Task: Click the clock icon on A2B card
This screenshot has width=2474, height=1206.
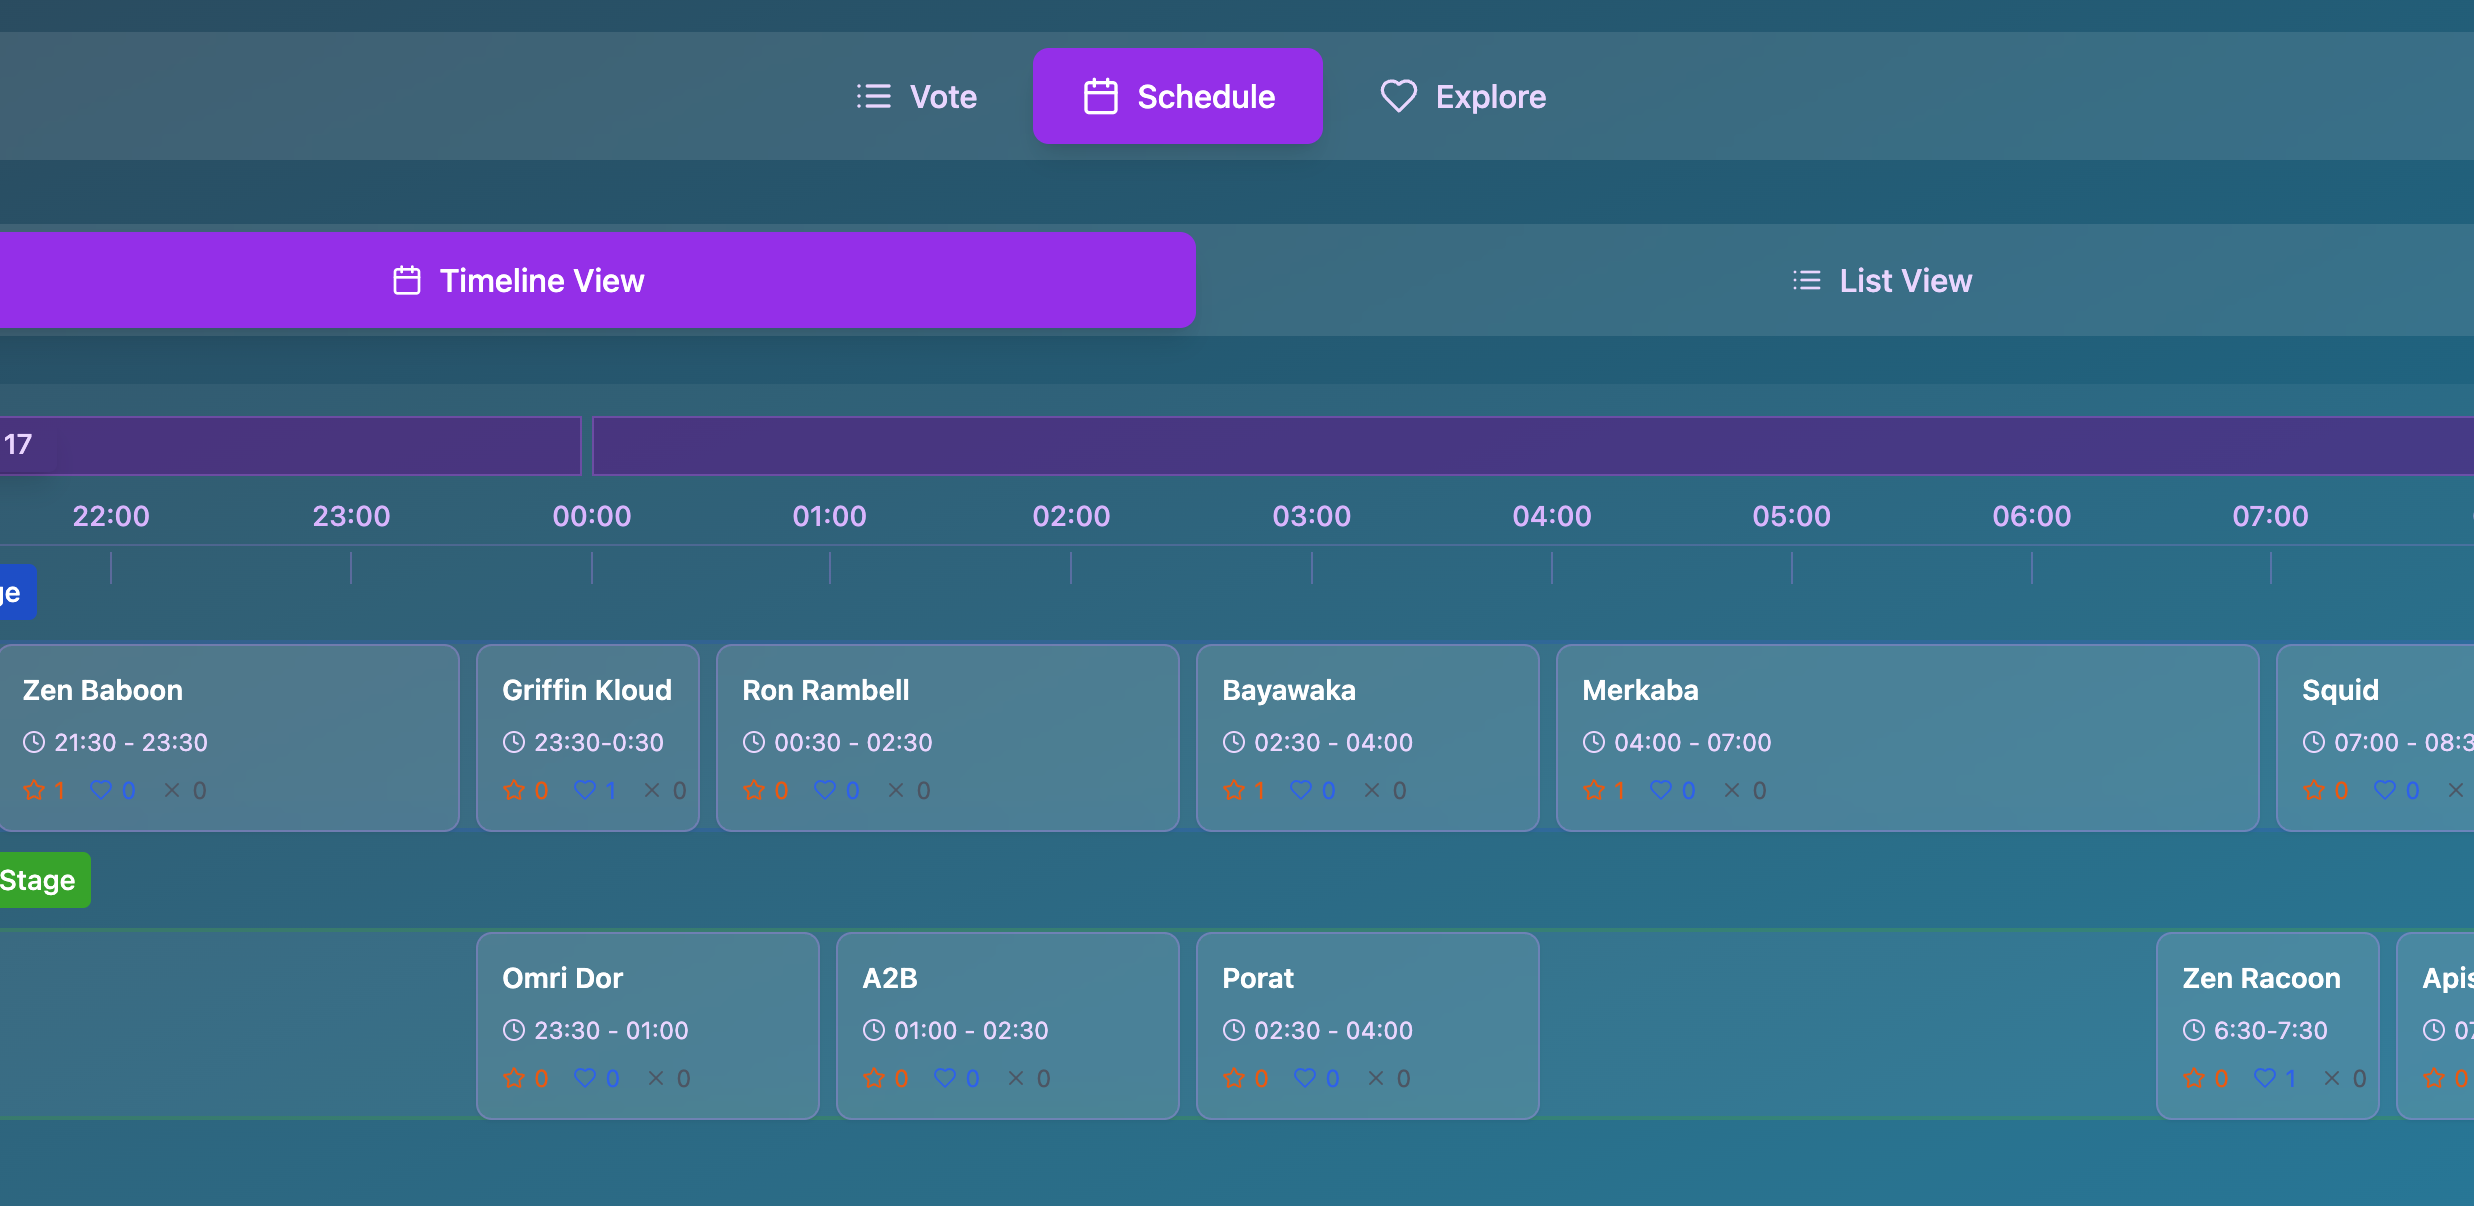Action: click(875, 1030)
